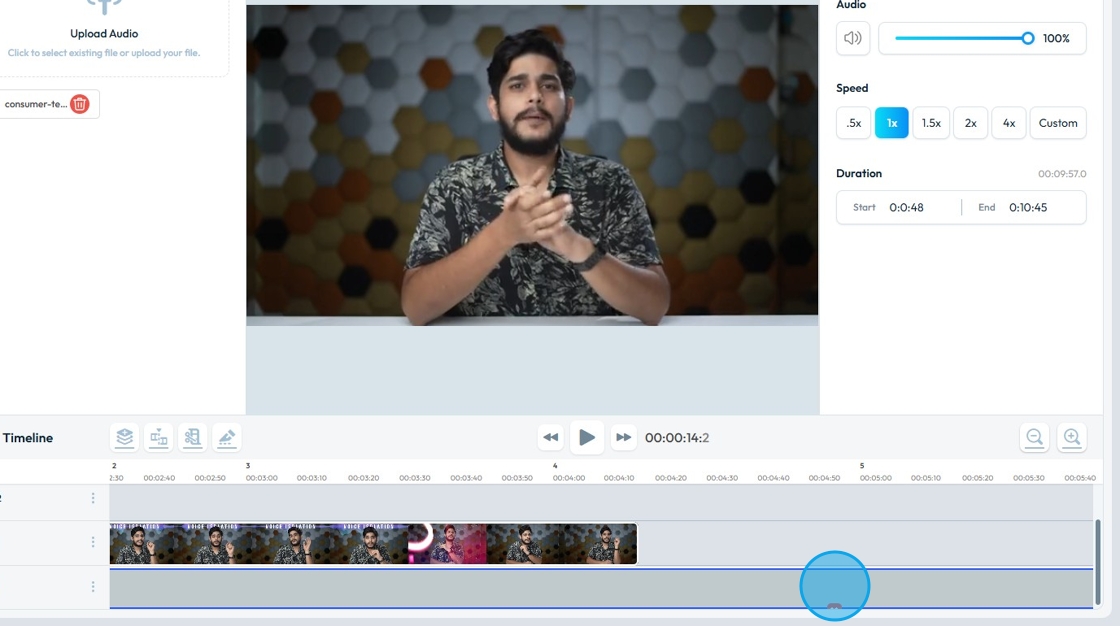Viewport: 1120px width, 626px height.
Task: Click timeline ruler at 00:03:00
Action: 261,478
